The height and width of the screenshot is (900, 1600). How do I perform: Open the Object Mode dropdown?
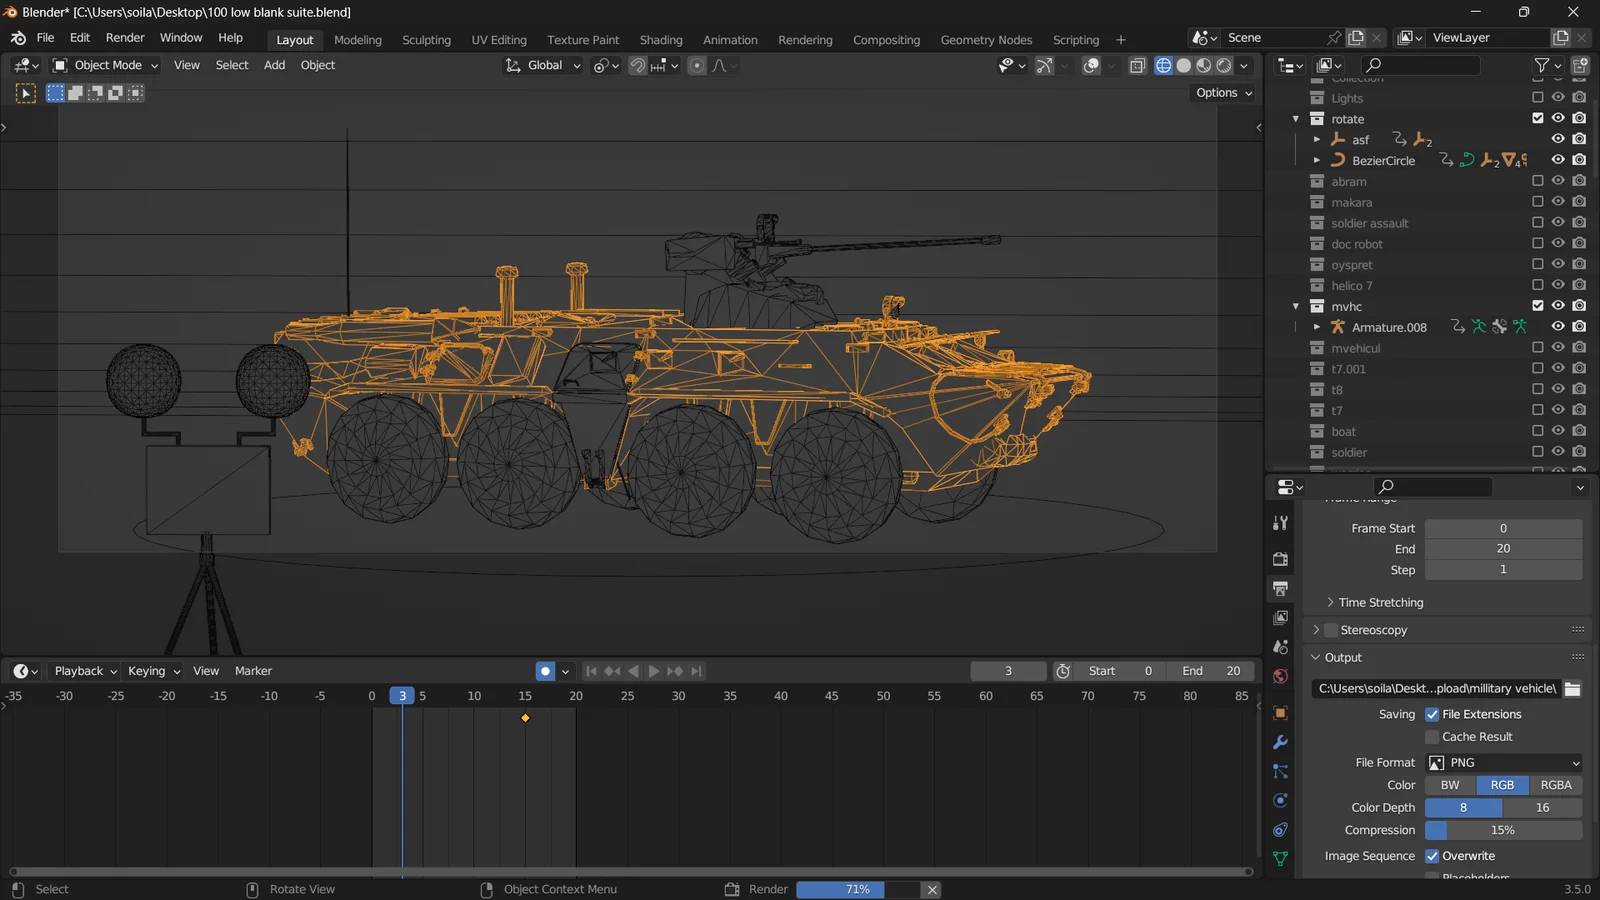[104, 65]
